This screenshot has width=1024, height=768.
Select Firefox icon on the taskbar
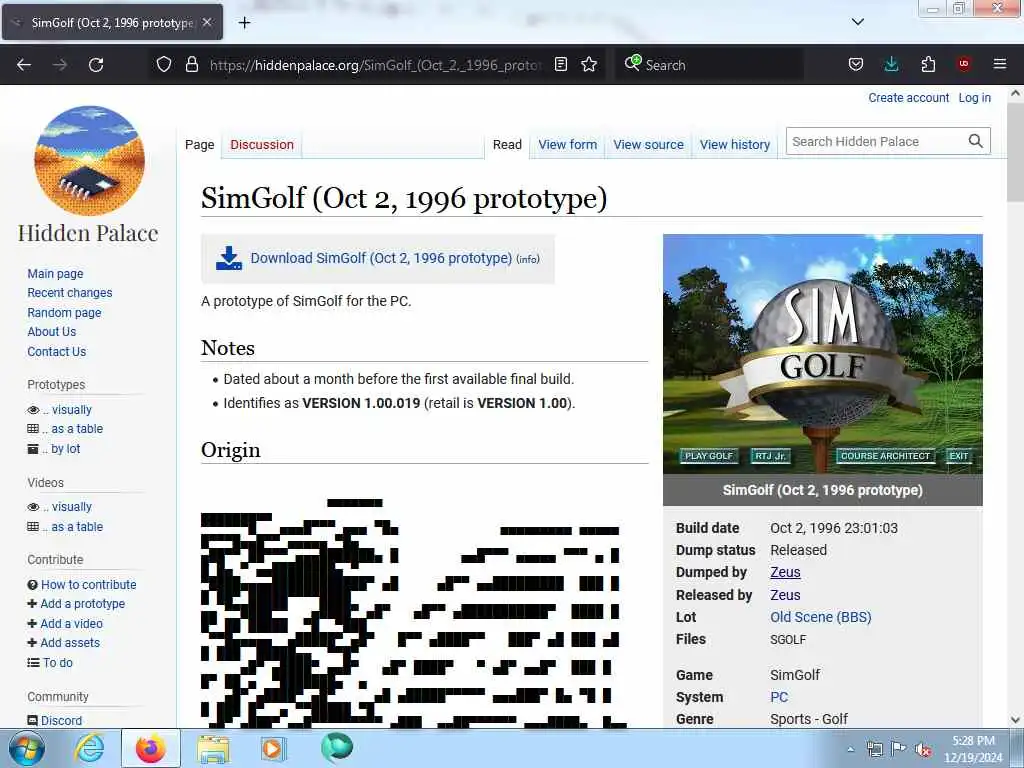151,748
